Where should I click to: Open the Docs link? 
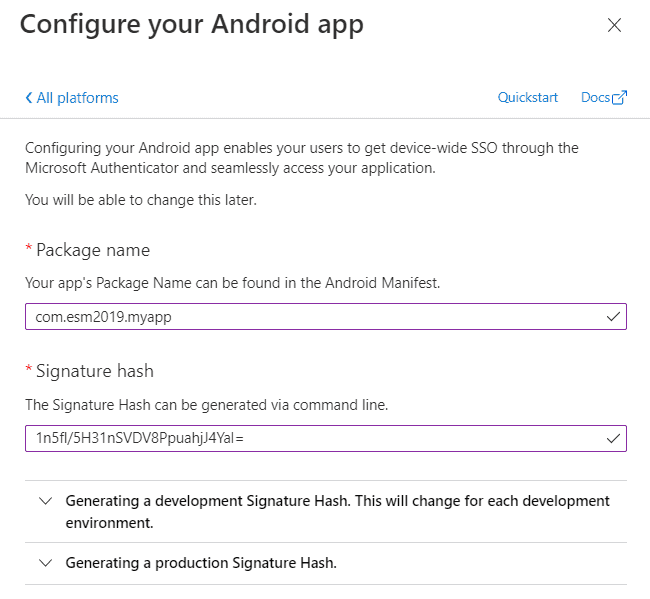(x=595, y=97)
